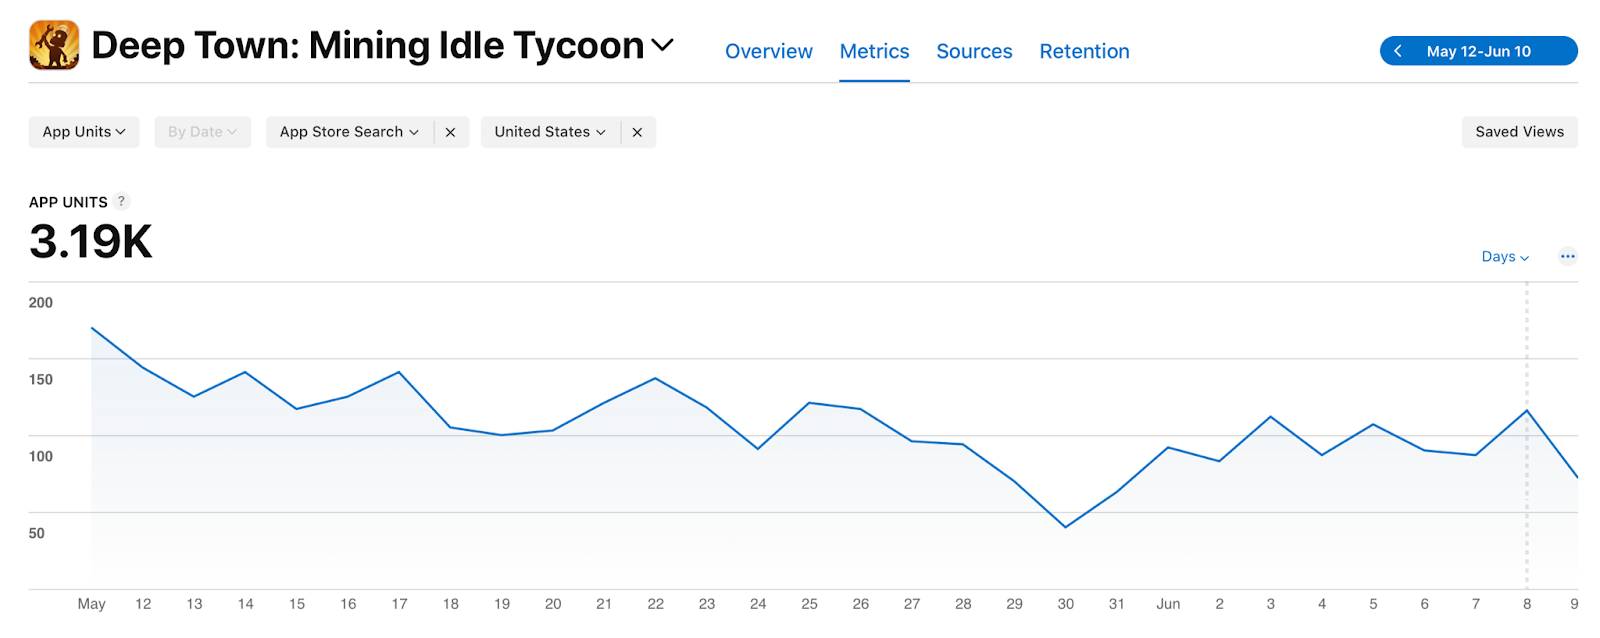The image size is (1600, 638).
Task: Open the Metrics tab
Action: tap(874, 51)
